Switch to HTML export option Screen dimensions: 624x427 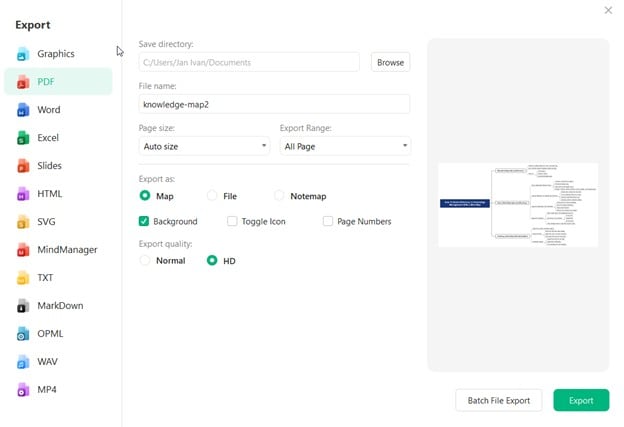(58, 194)
